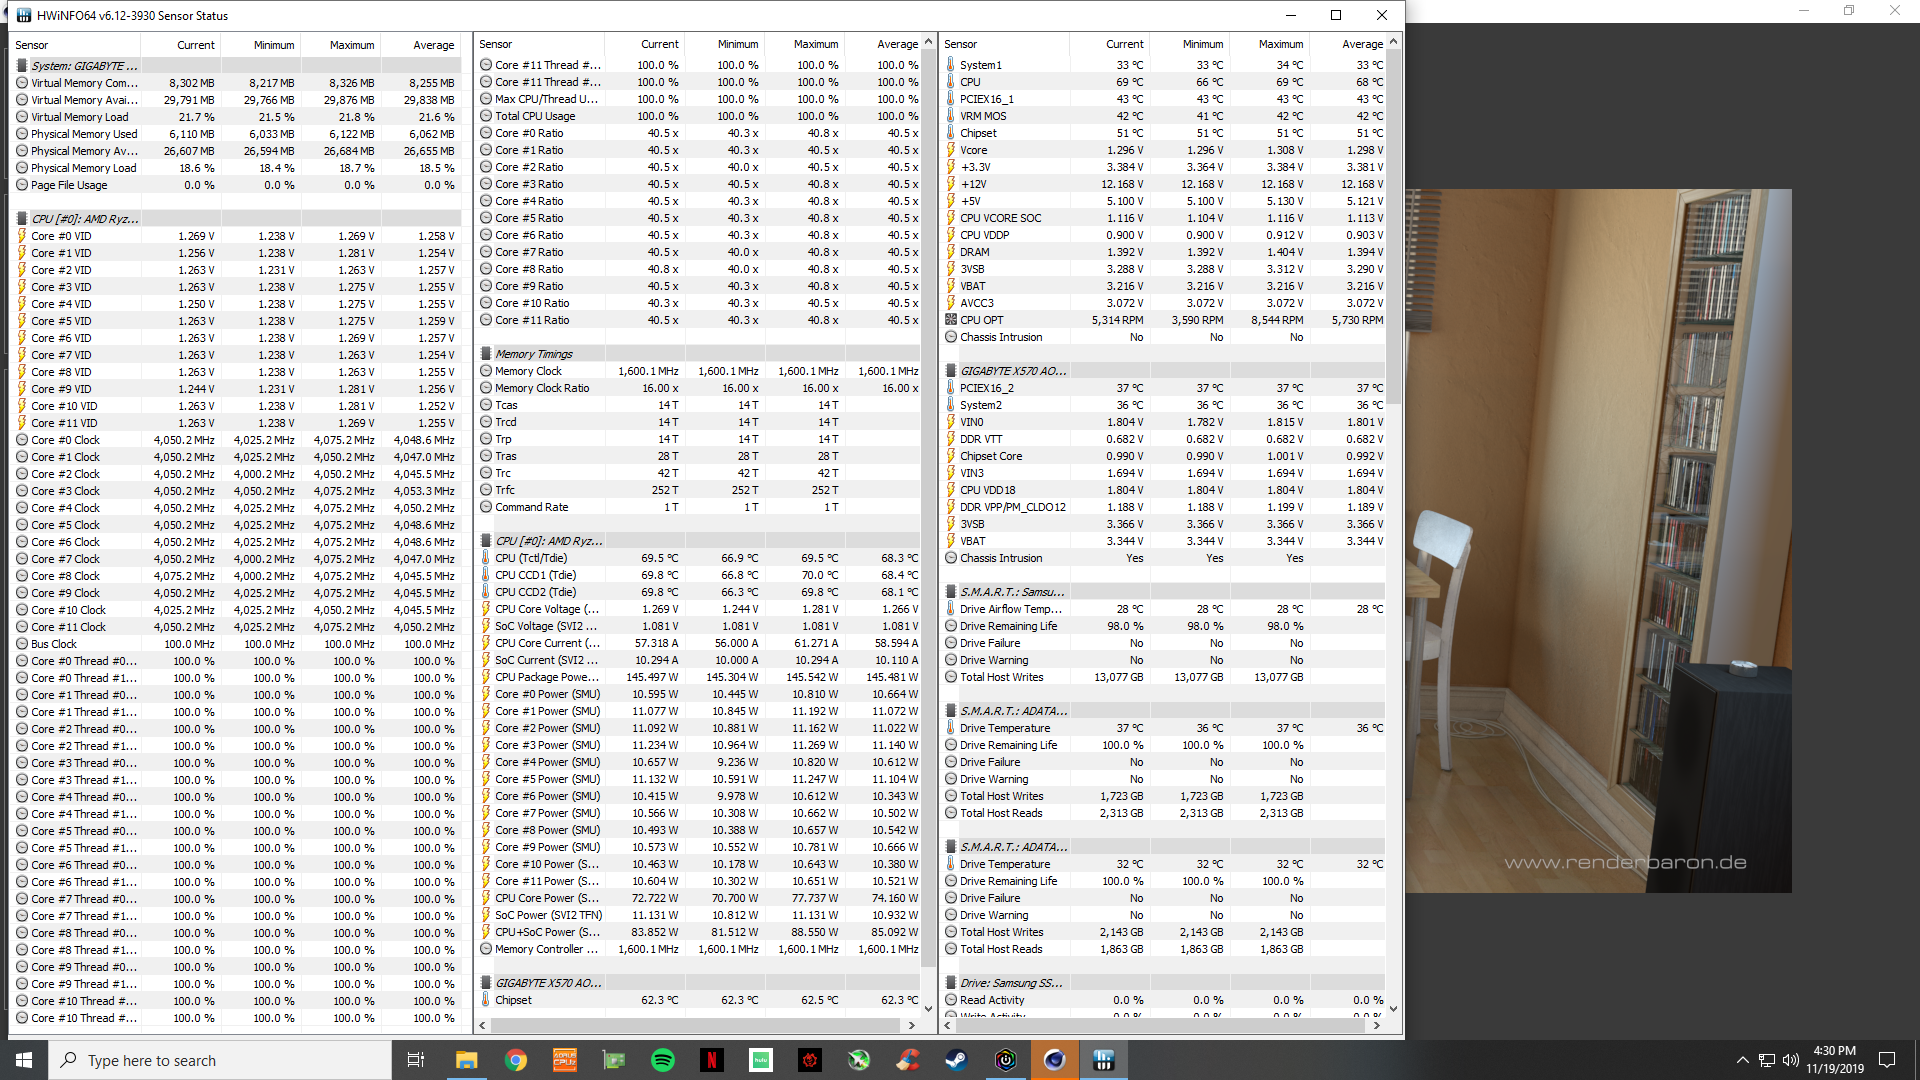This screenshot has height=1080, width=1920.
Task: Open the Action Center notifications
Action: (x=1887, y=1060)
